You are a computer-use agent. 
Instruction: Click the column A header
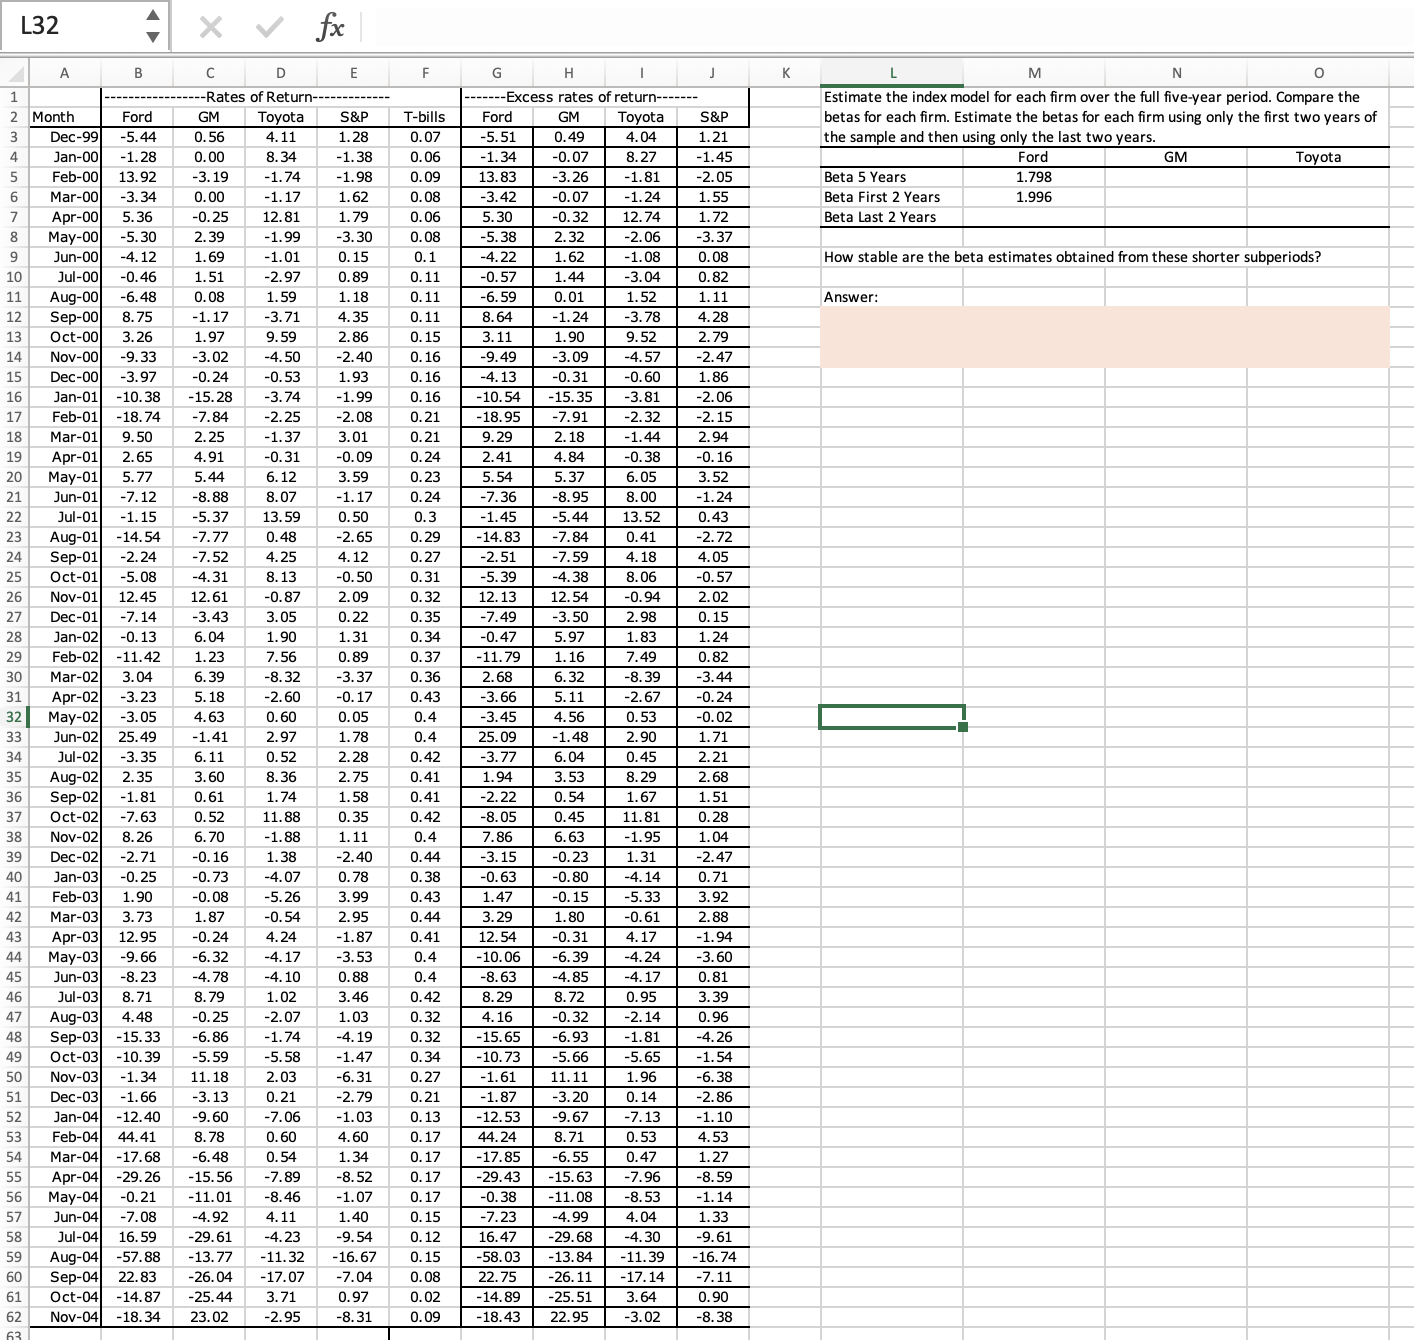pos(65,72)
